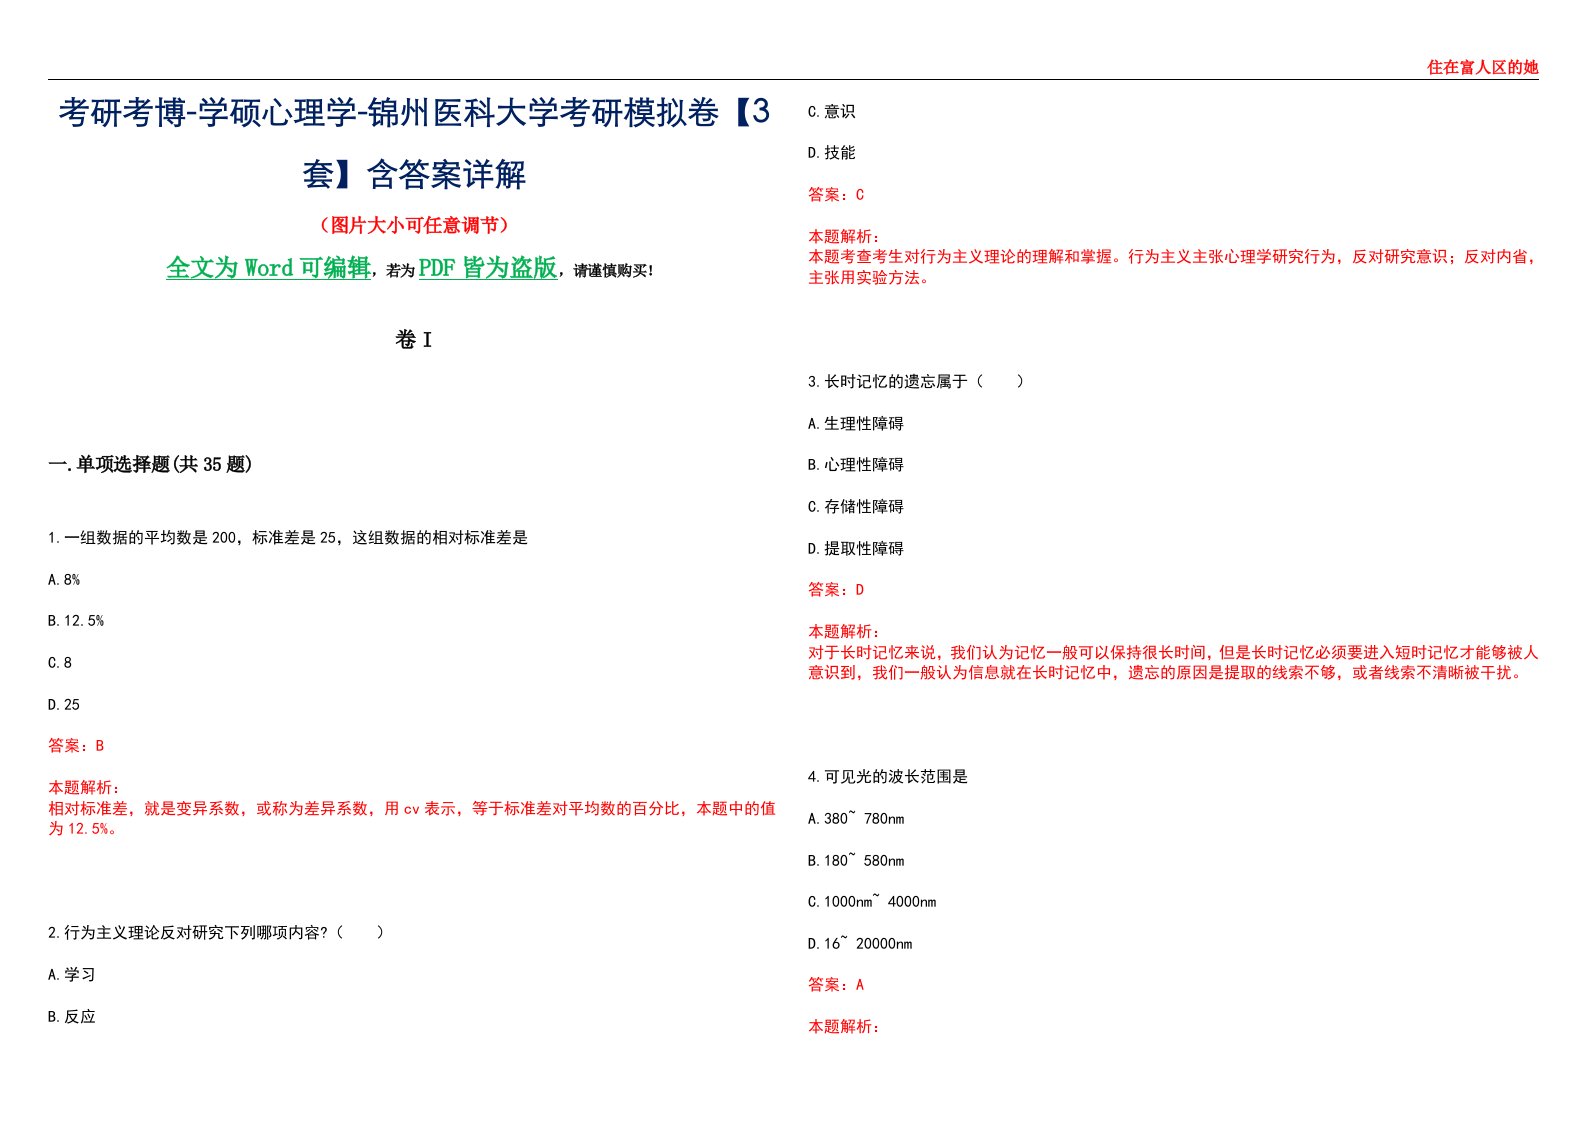The image size is (1587, 1122).
Task: Select option A. 生理性障碍
Action: click(x=856, y=424)
